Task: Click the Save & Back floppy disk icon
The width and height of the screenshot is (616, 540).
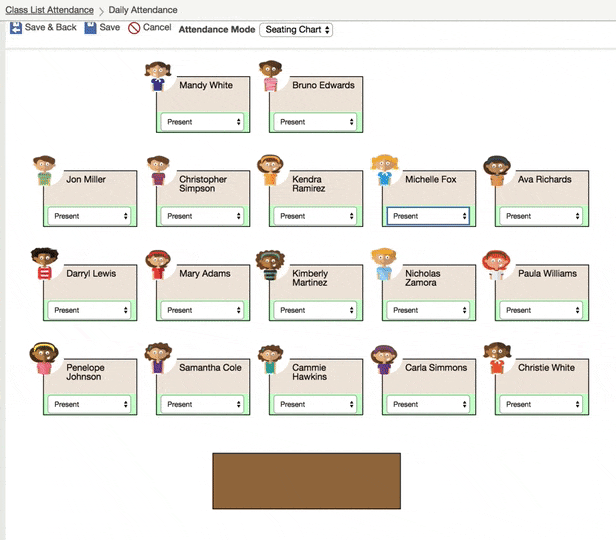Action: click(15, 28)
